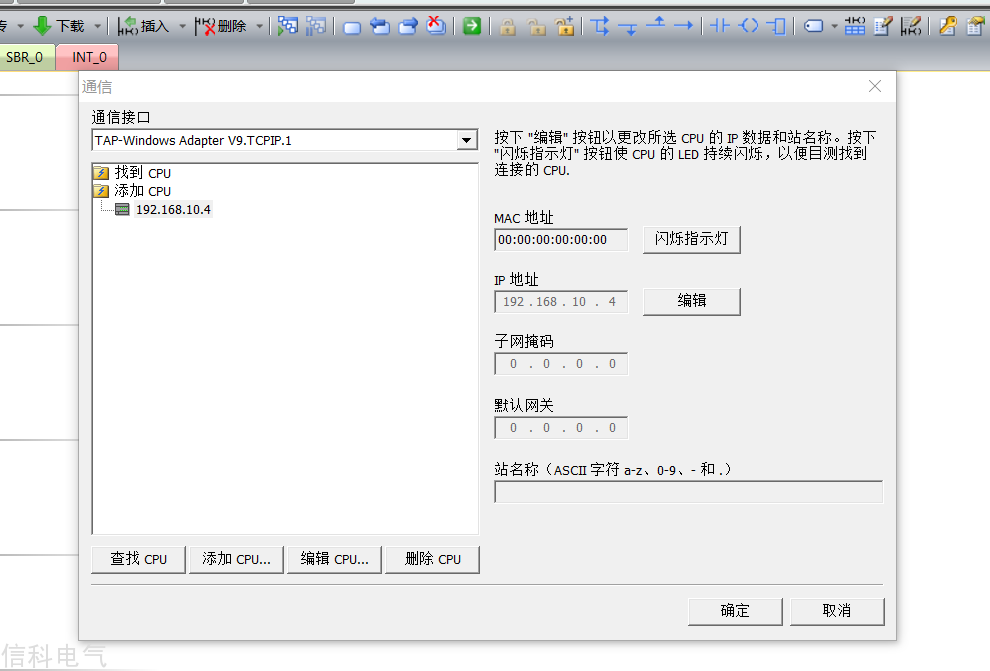
Task: Click the subnet mask field
Action: click(x=561, y=364)
